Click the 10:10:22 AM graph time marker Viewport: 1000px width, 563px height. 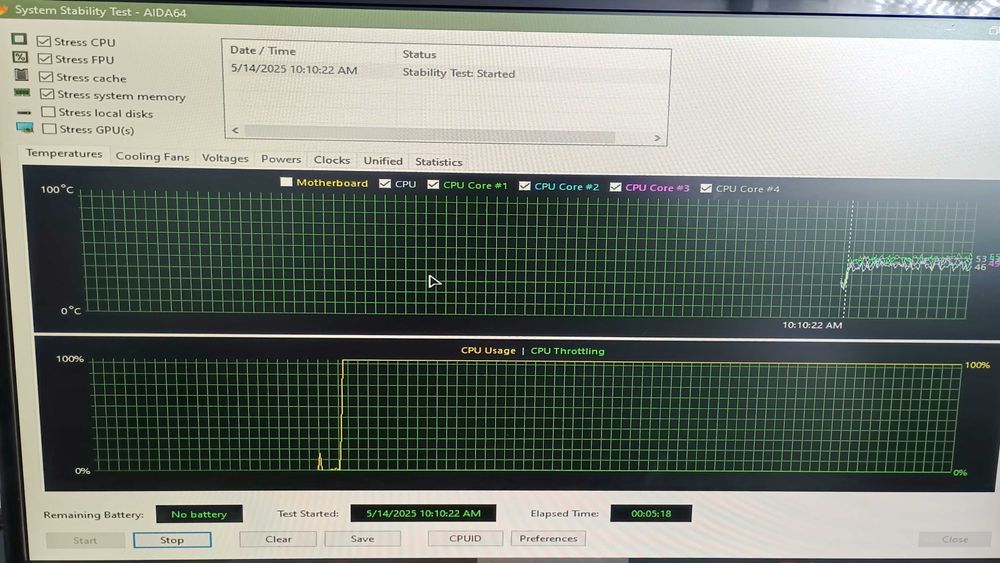812,325
